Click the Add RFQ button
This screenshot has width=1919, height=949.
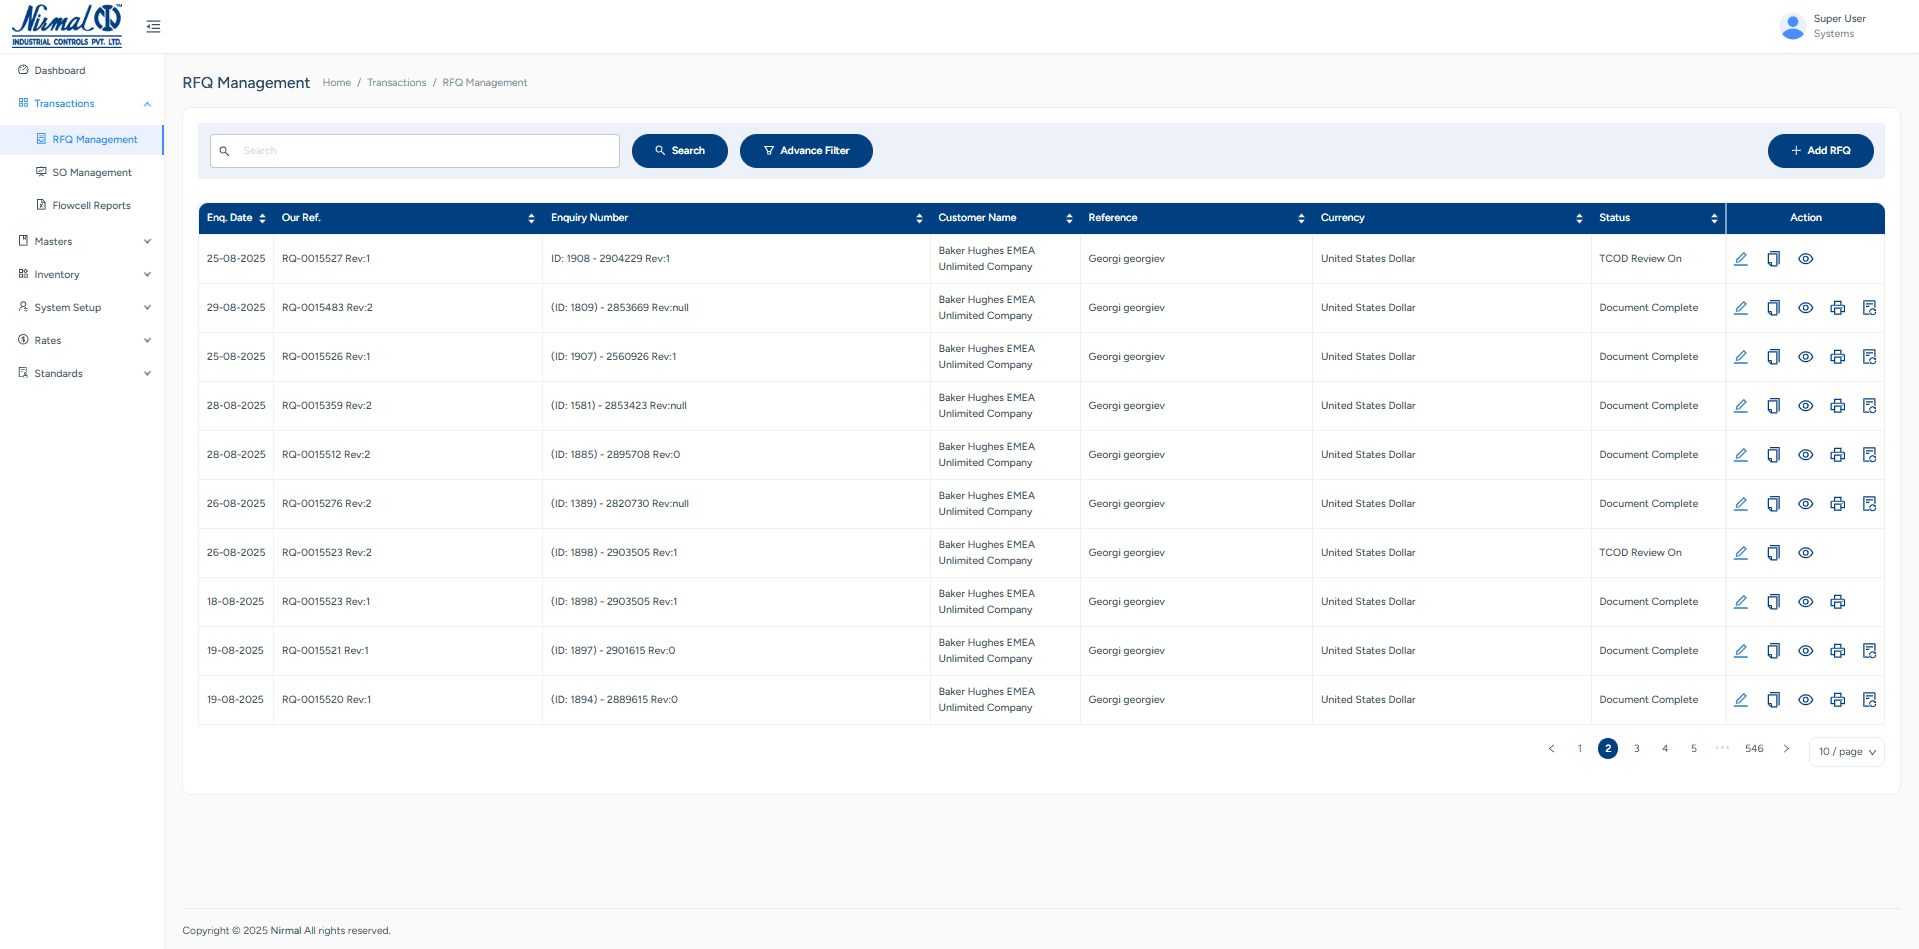point(1820,150)
